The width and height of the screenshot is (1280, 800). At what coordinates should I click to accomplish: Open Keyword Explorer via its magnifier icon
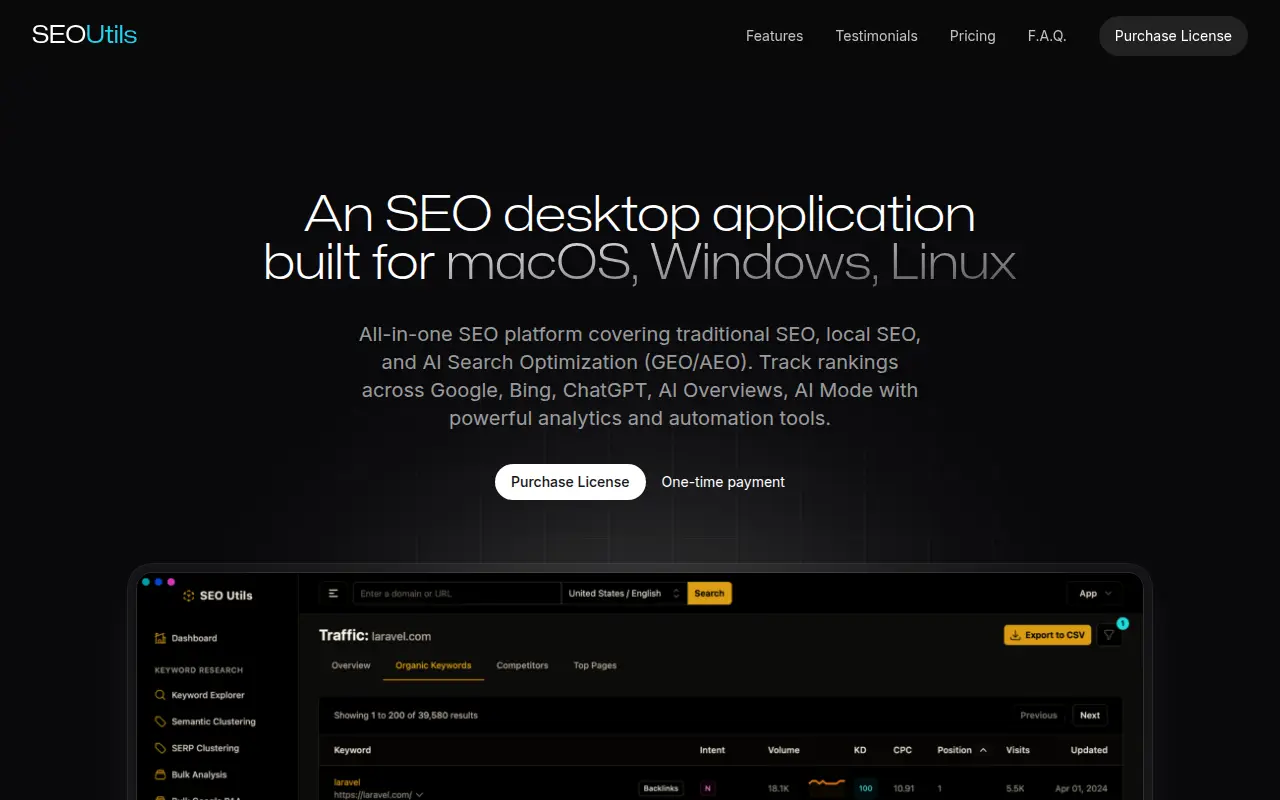coord(160,695)
